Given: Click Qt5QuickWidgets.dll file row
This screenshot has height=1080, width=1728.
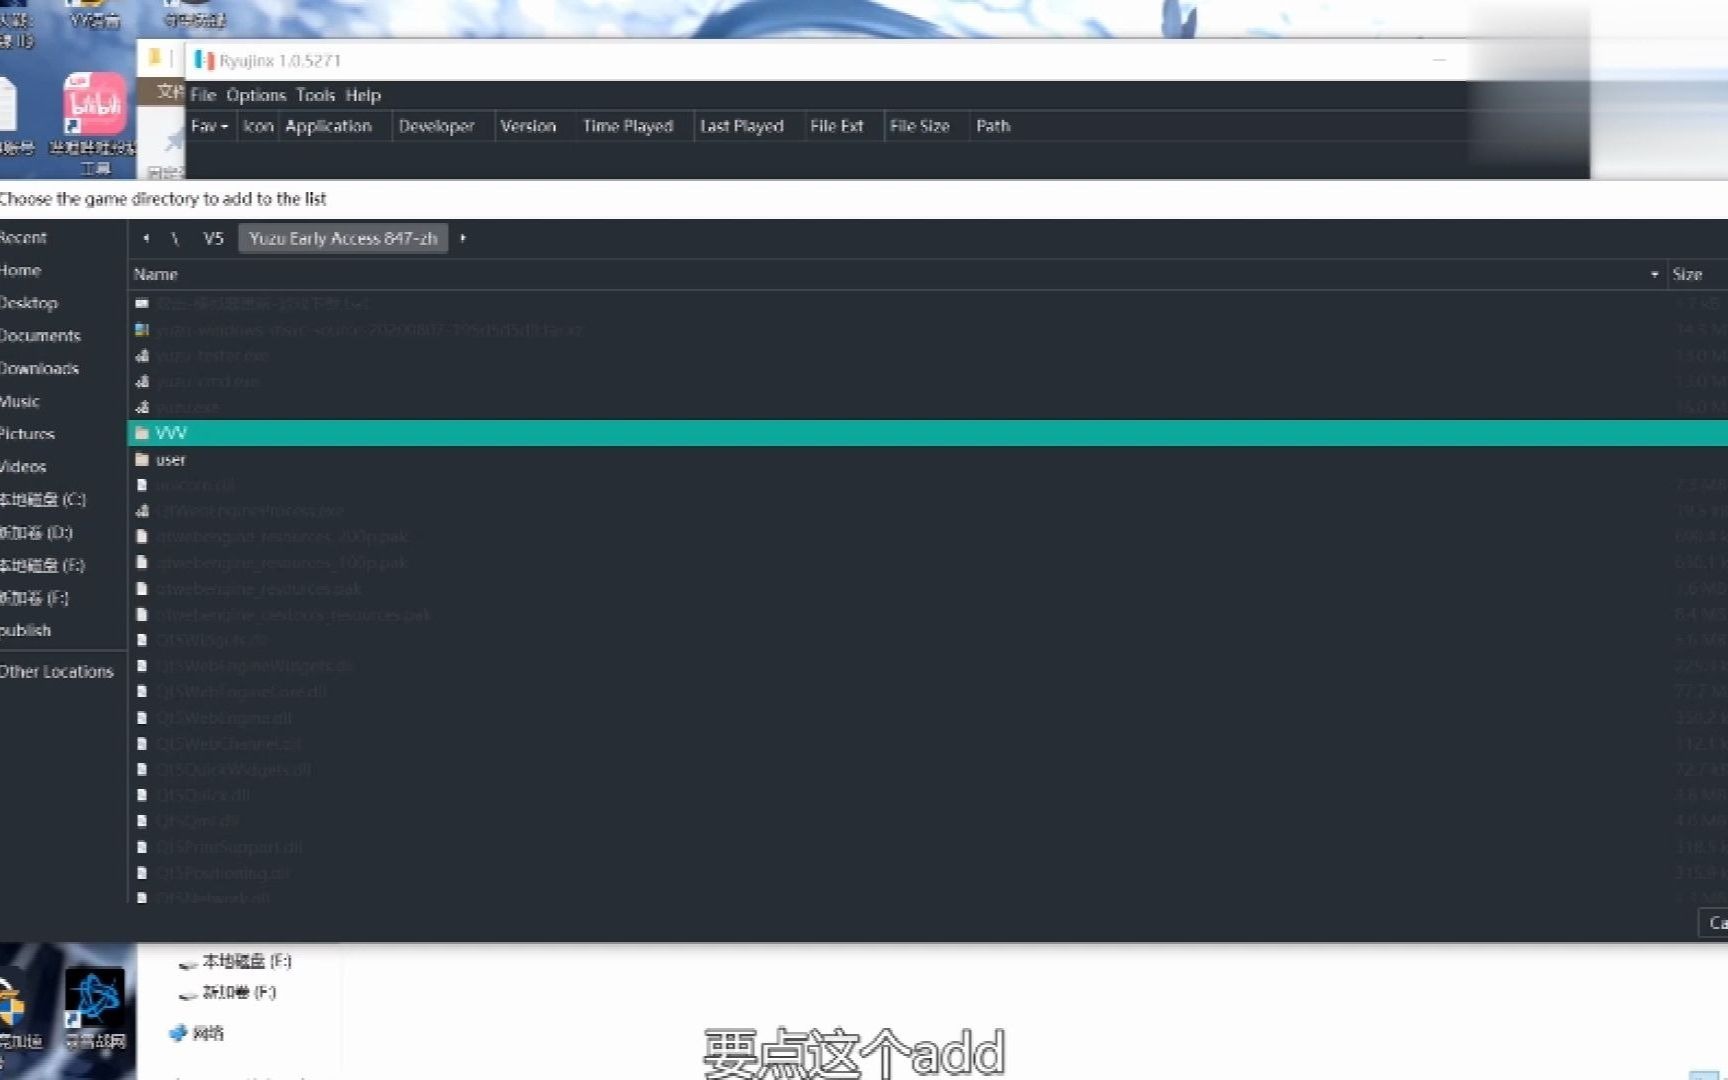Looking at the screenshot, I should 927,770.
